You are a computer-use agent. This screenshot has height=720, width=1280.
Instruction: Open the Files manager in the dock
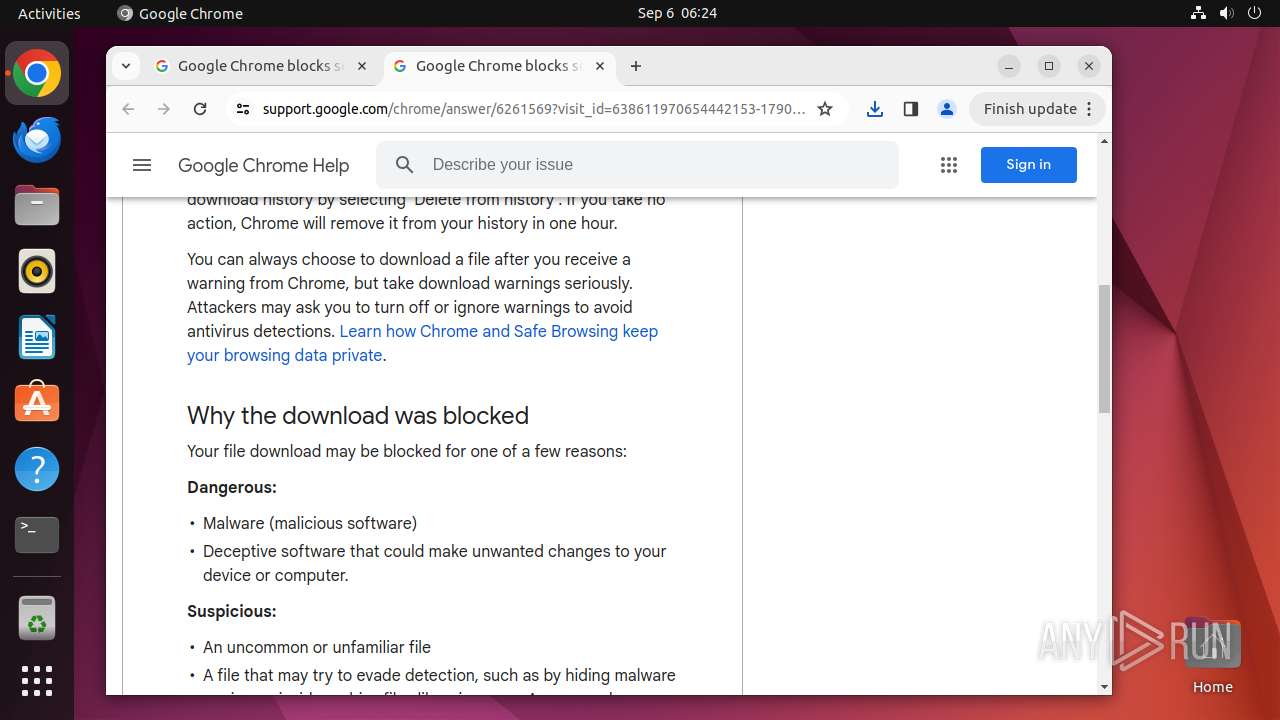point(37,206)
